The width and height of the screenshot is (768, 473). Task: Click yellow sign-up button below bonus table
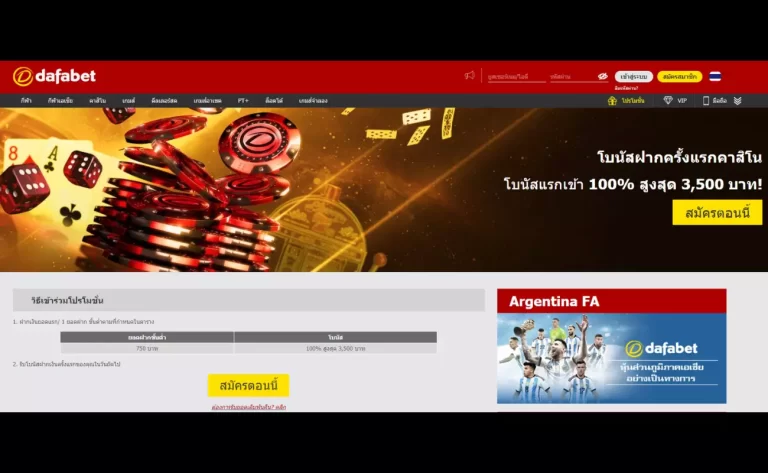point(248,385)
